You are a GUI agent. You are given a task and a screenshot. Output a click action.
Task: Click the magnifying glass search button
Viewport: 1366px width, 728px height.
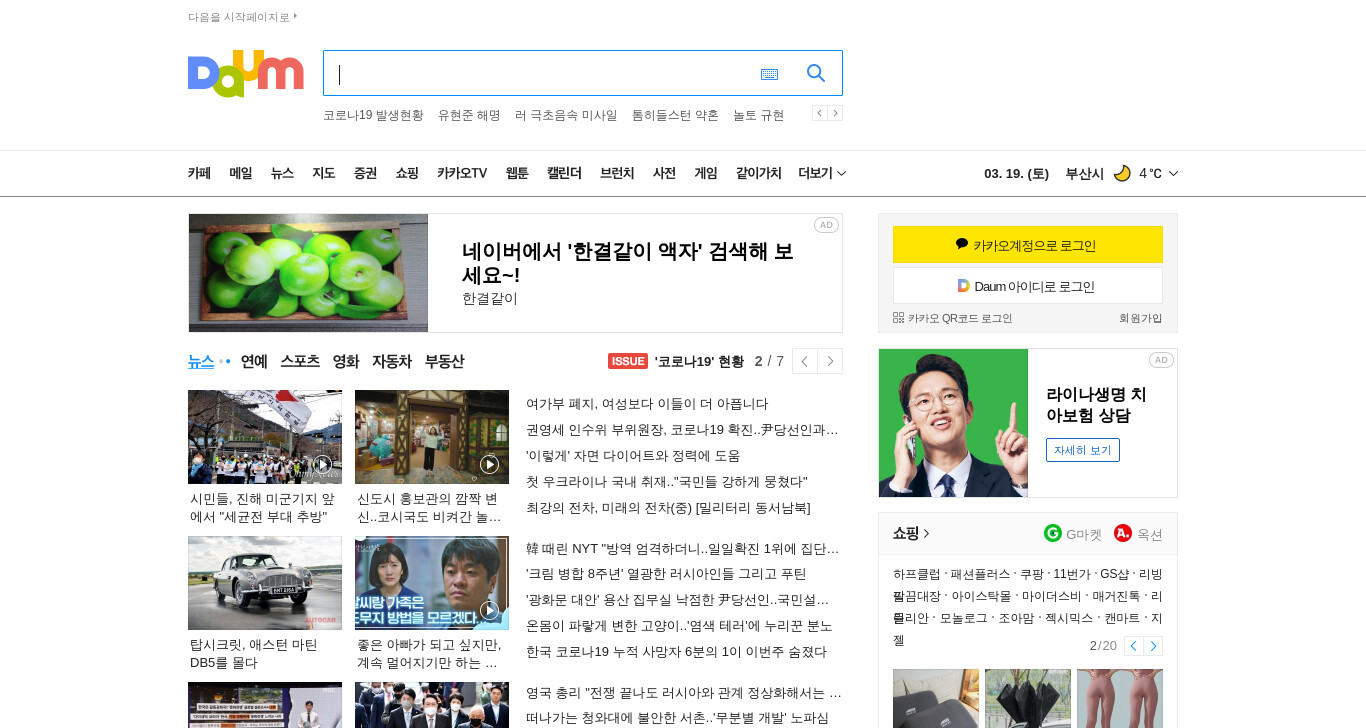point(816,73)
